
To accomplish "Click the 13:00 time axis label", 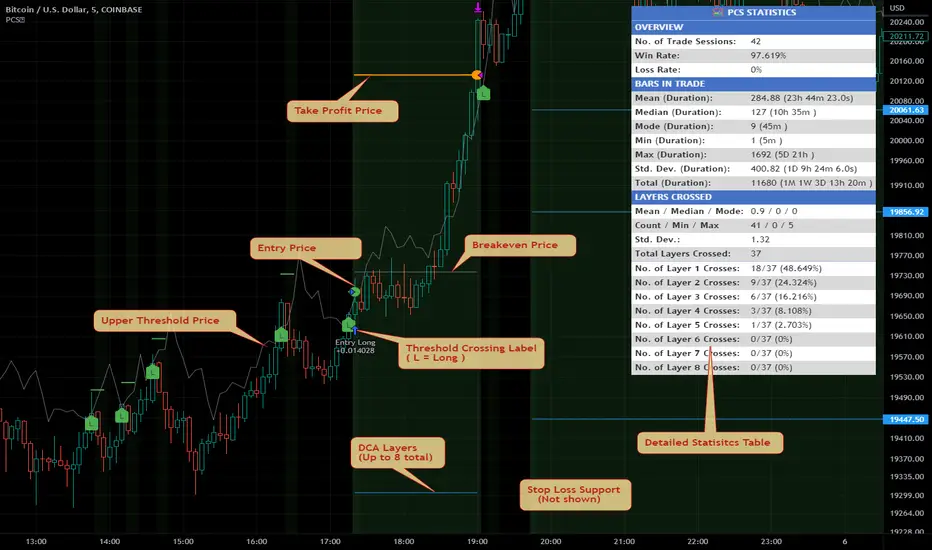I will click(36, 541).
